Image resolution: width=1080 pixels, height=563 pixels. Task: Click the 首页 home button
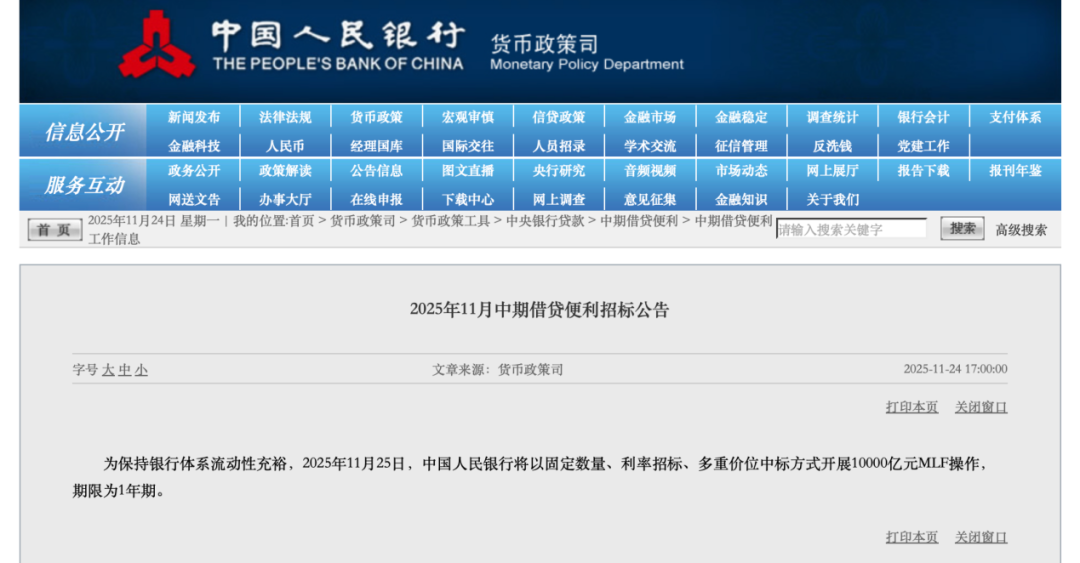[54, 230]
